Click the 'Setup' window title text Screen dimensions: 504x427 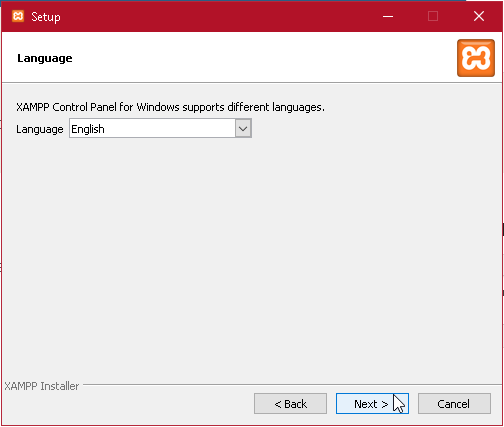(46, 17)
